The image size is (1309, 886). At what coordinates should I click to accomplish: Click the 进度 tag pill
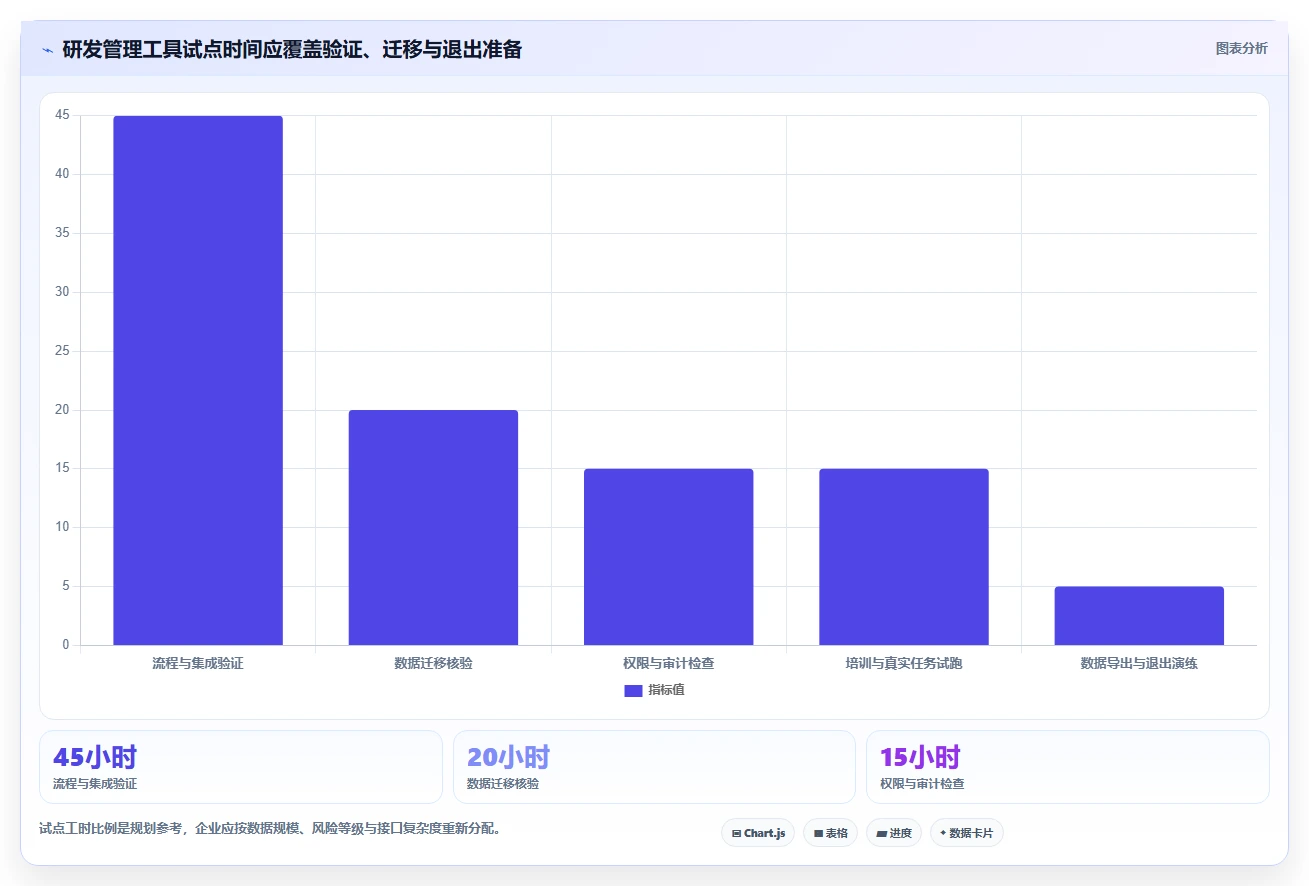coord(894,833)
